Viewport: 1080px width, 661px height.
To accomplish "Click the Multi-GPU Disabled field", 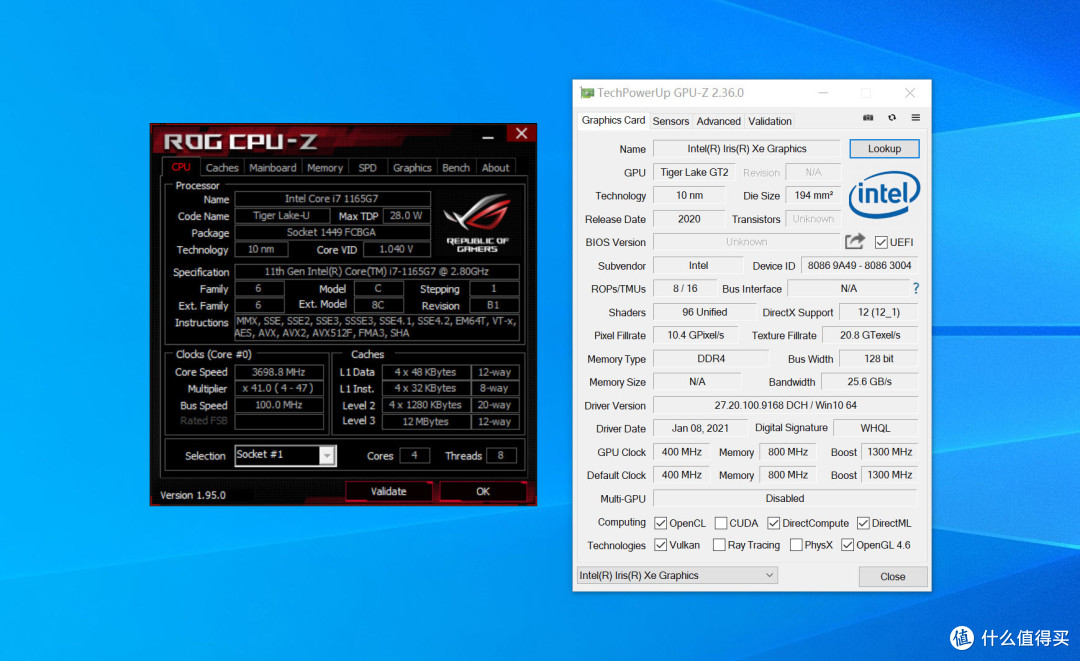I will pos(785,498).
